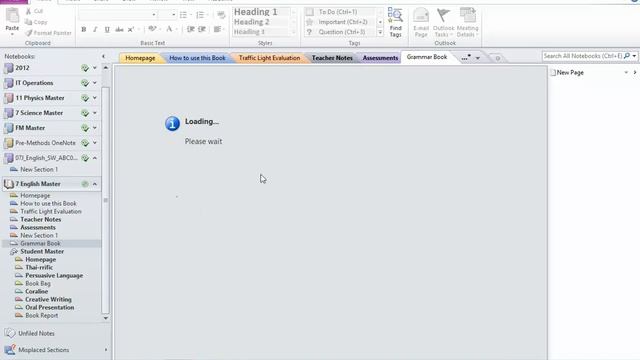Click the superscript icon
Image resolution: width=640 pixels, height=360 pixels.
click(x=131, y=29)
